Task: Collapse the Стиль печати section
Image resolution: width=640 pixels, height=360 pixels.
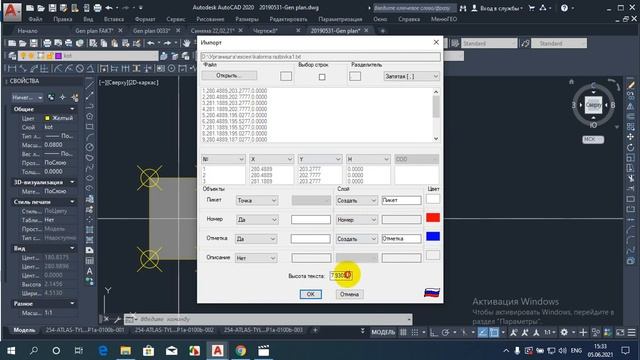Action: [72, 202]
